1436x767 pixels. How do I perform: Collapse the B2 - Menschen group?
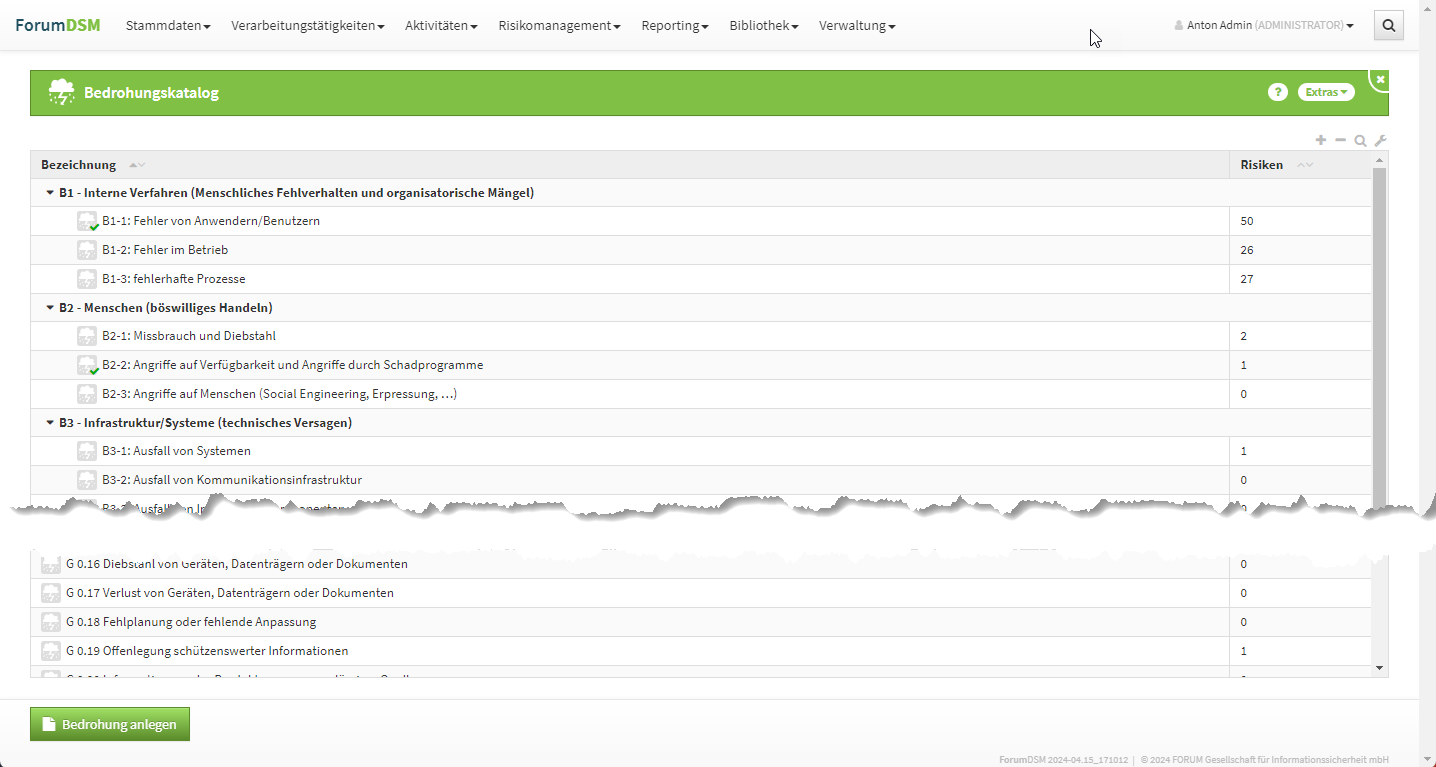pyautogui.click(x=50, y=308)
